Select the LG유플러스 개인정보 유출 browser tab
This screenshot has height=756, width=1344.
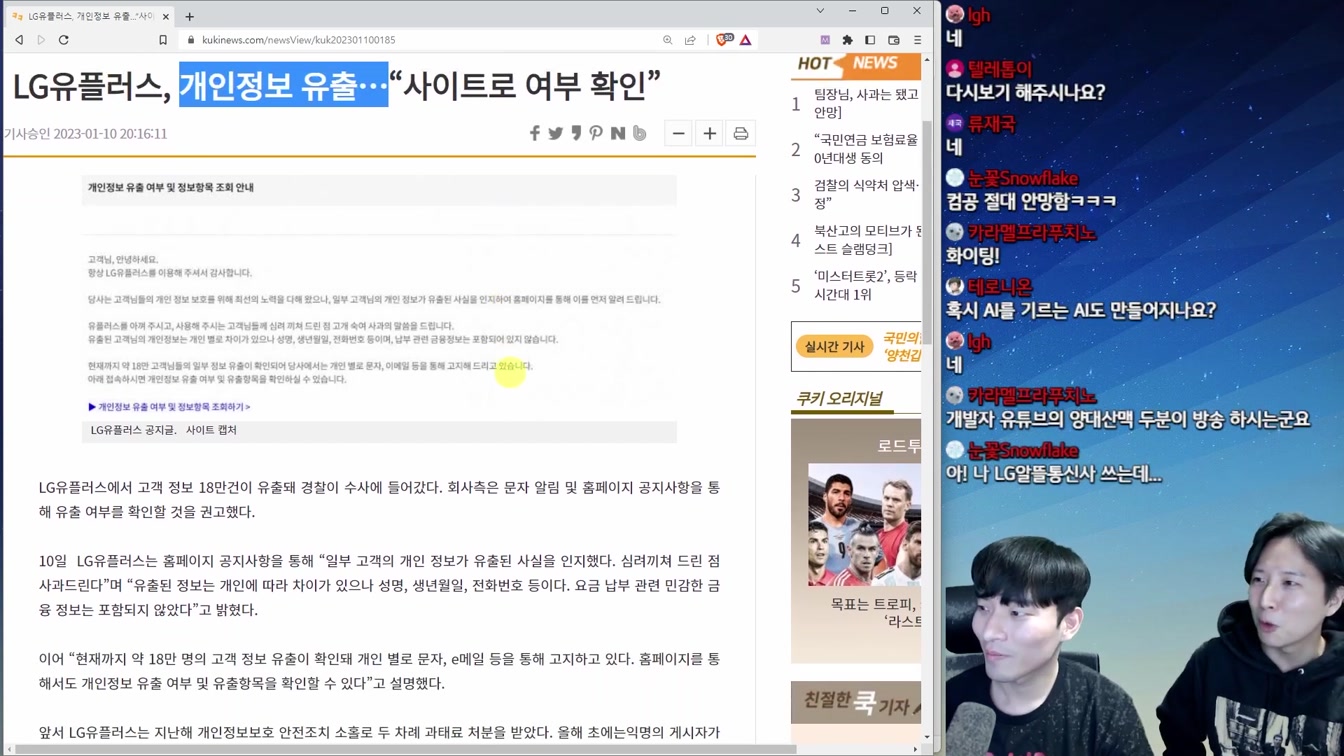[90, 16]
